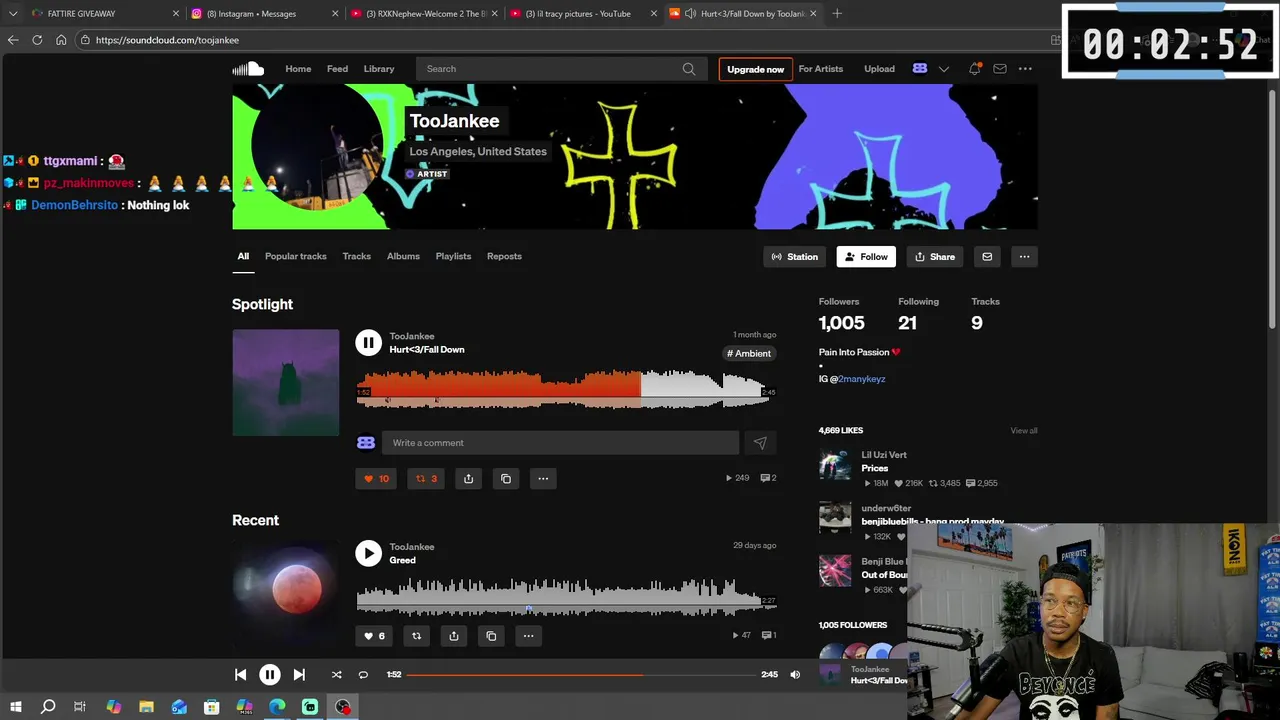The height and width of the screenshot is (720, 1280).
Task: Open the Prices track by Lil Uzi Vert
Action: coord(875,468)
